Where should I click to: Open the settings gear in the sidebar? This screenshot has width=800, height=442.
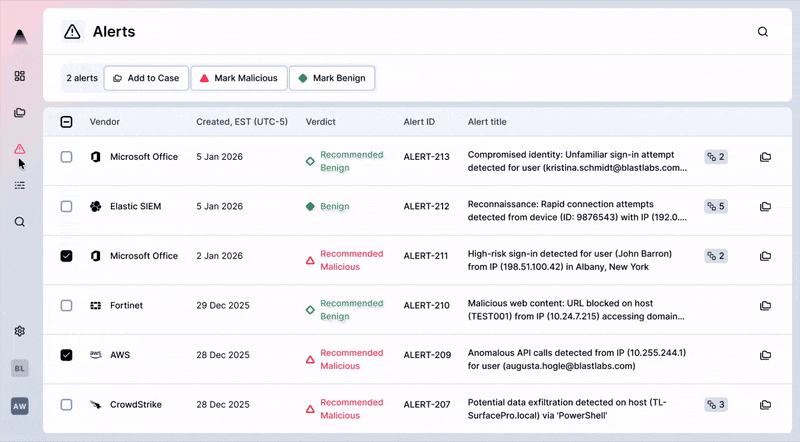point(20,331)
